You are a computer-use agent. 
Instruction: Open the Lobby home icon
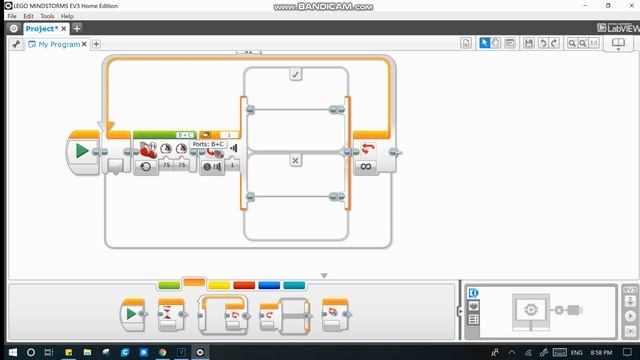(13, 29)
